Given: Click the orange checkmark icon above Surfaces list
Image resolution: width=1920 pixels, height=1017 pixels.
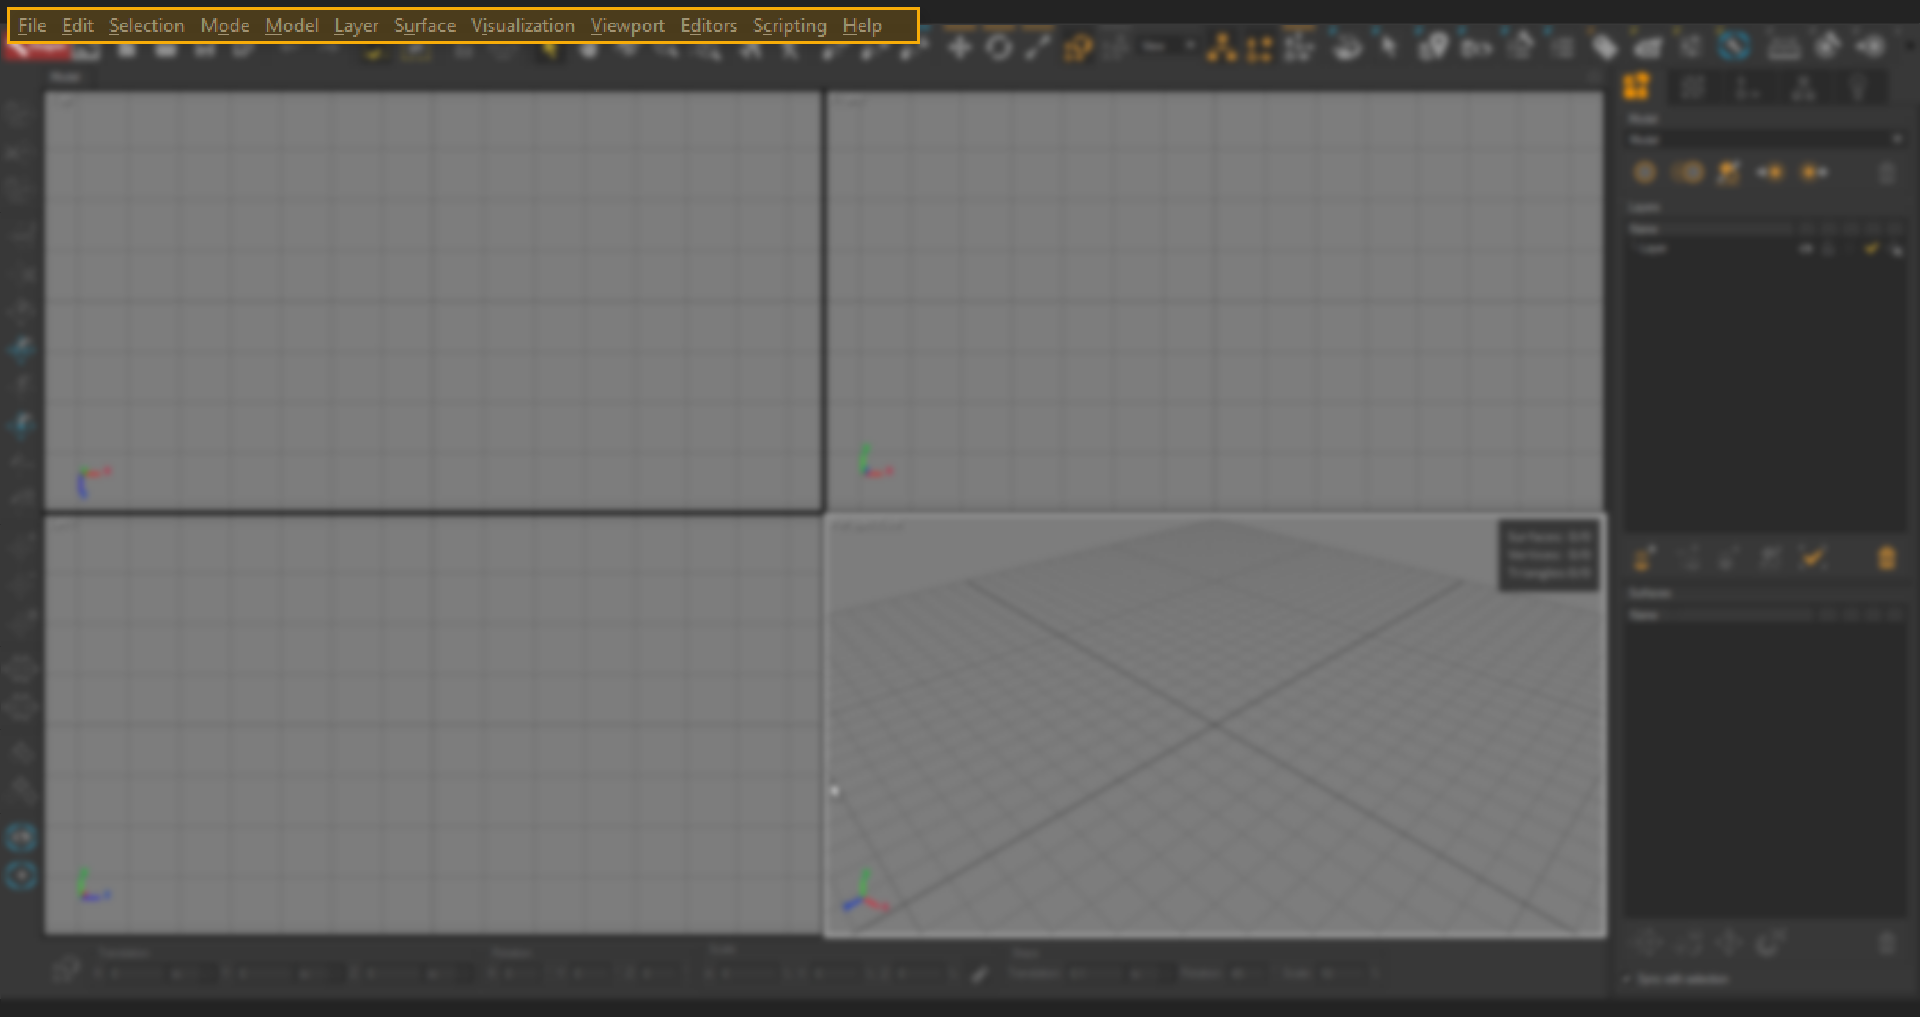Looking at the screenshot, I should (1813, 558).
